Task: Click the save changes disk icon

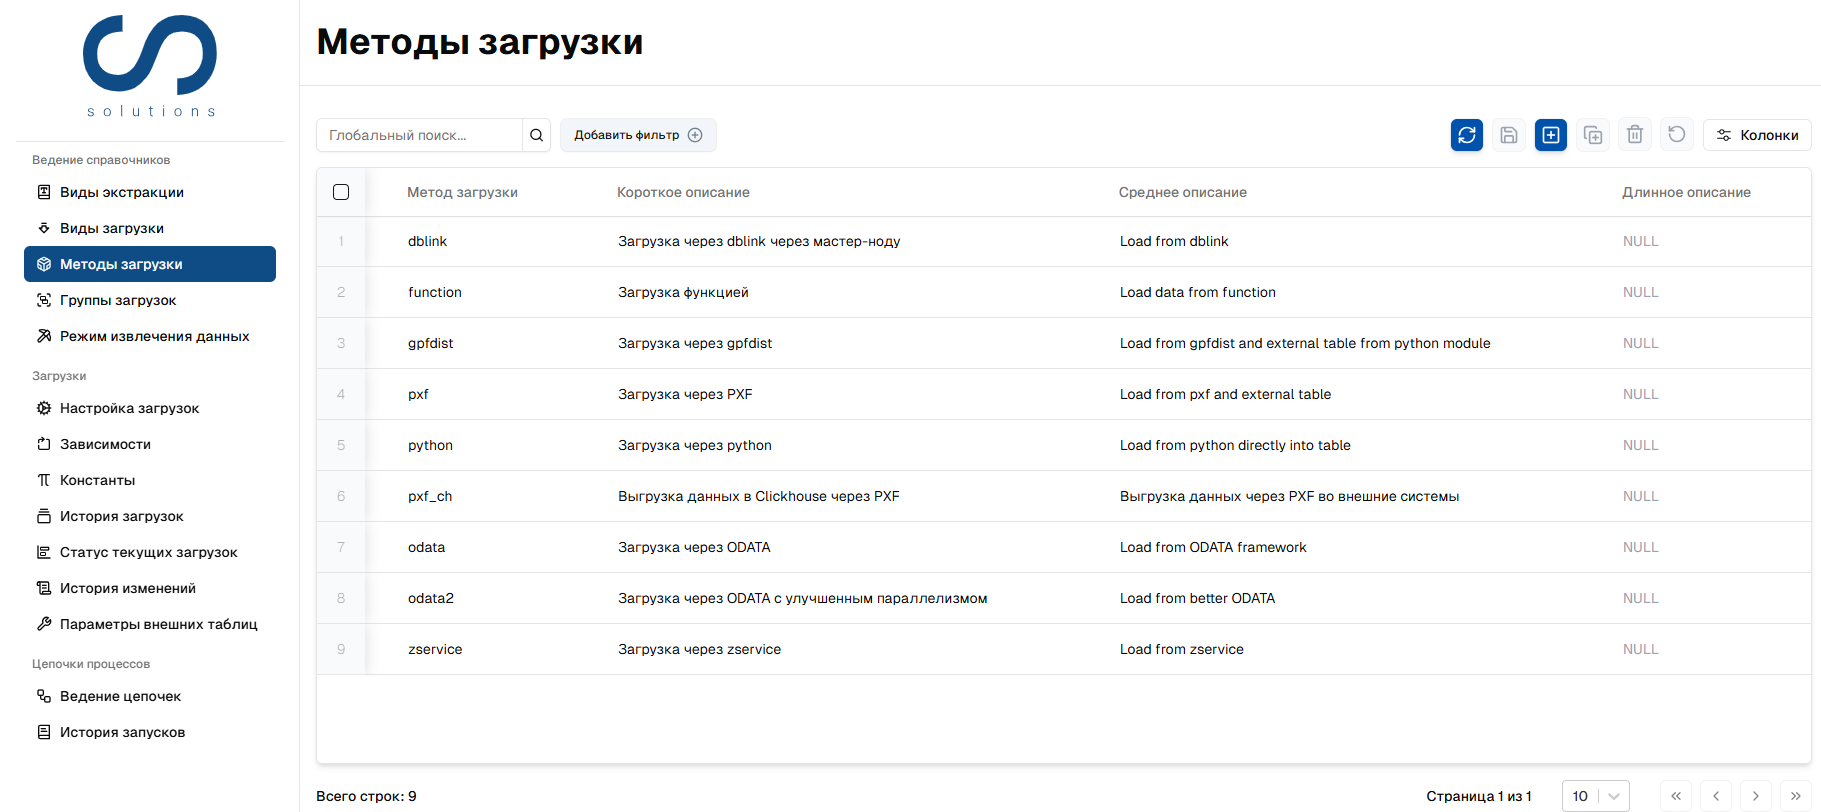Action: 1508,135
